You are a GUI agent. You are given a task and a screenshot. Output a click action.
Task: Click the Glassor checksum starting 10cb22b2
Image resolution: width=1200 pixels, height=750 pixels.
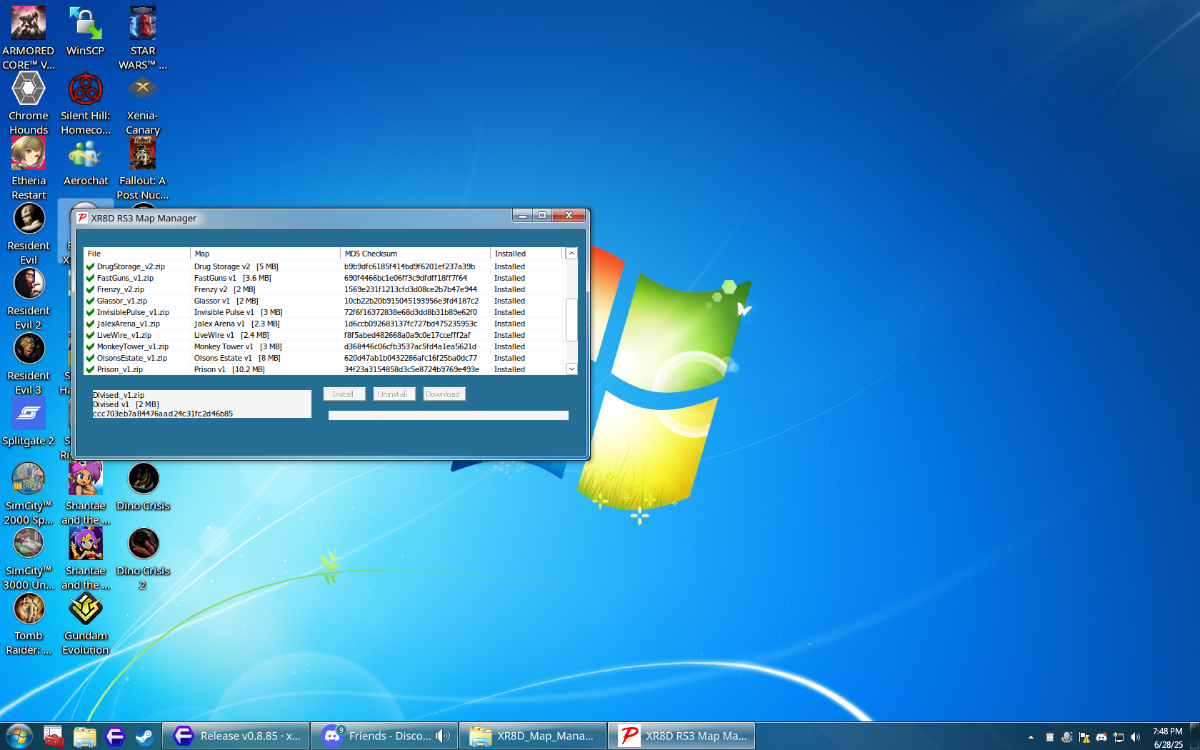coord(412,301)
